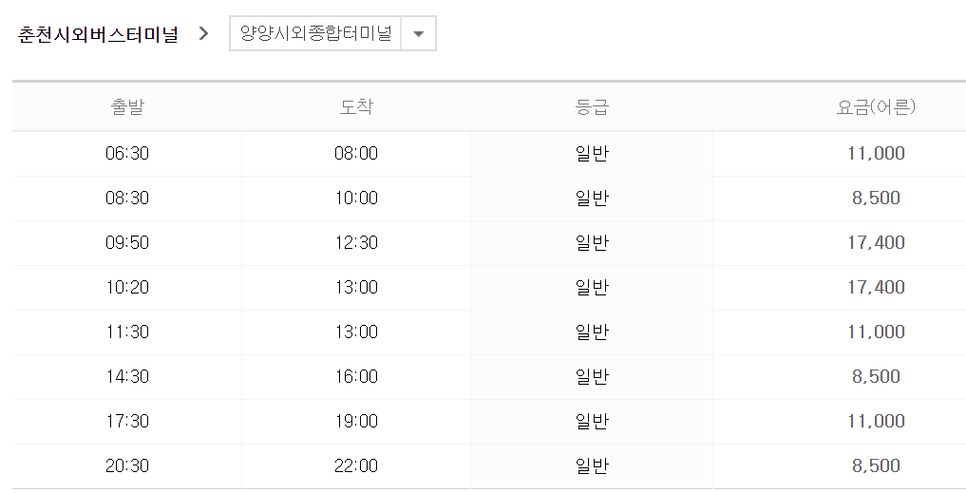Select the 10:20 departure time
Screen dimensions: 966x493
pyautogui.click(x=127, y=287)
